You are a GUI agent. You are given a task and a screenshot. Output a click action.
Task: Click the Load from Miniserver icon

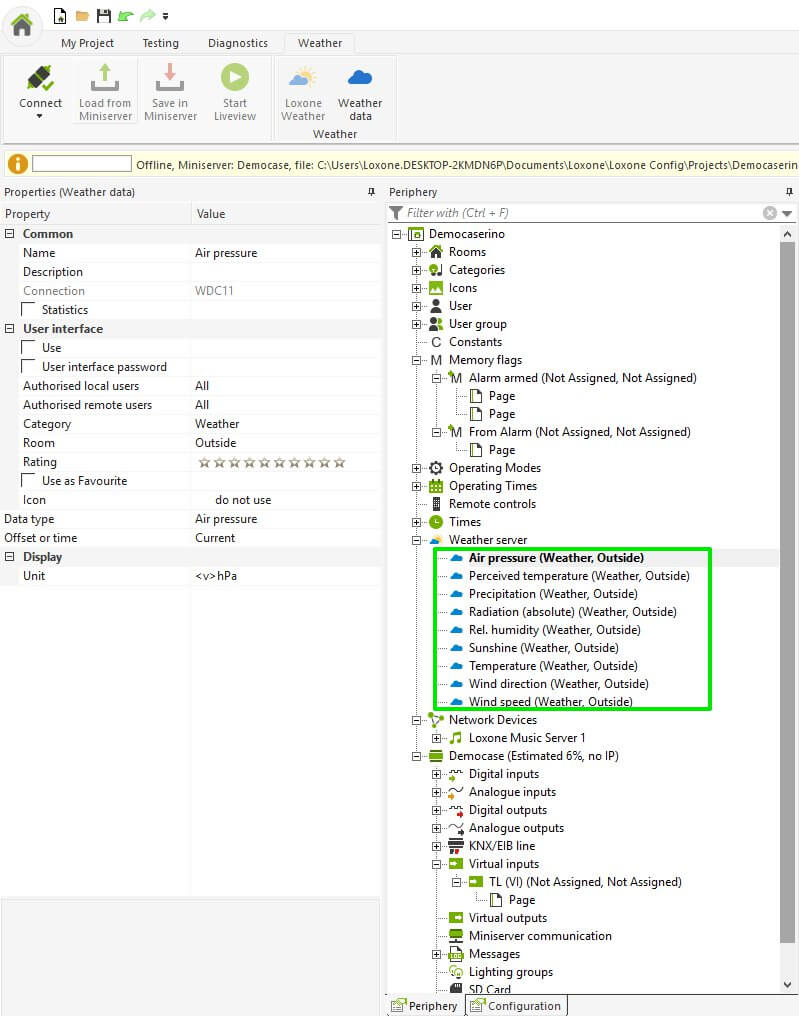[105, 80]
